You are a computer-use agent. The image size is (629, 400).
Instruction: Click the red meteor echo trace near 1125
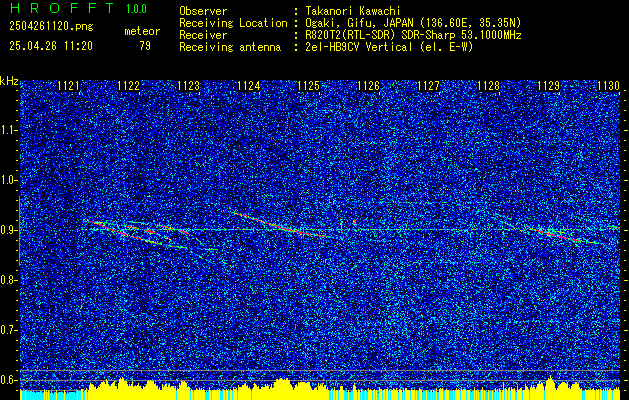click(x=281, y=225)
